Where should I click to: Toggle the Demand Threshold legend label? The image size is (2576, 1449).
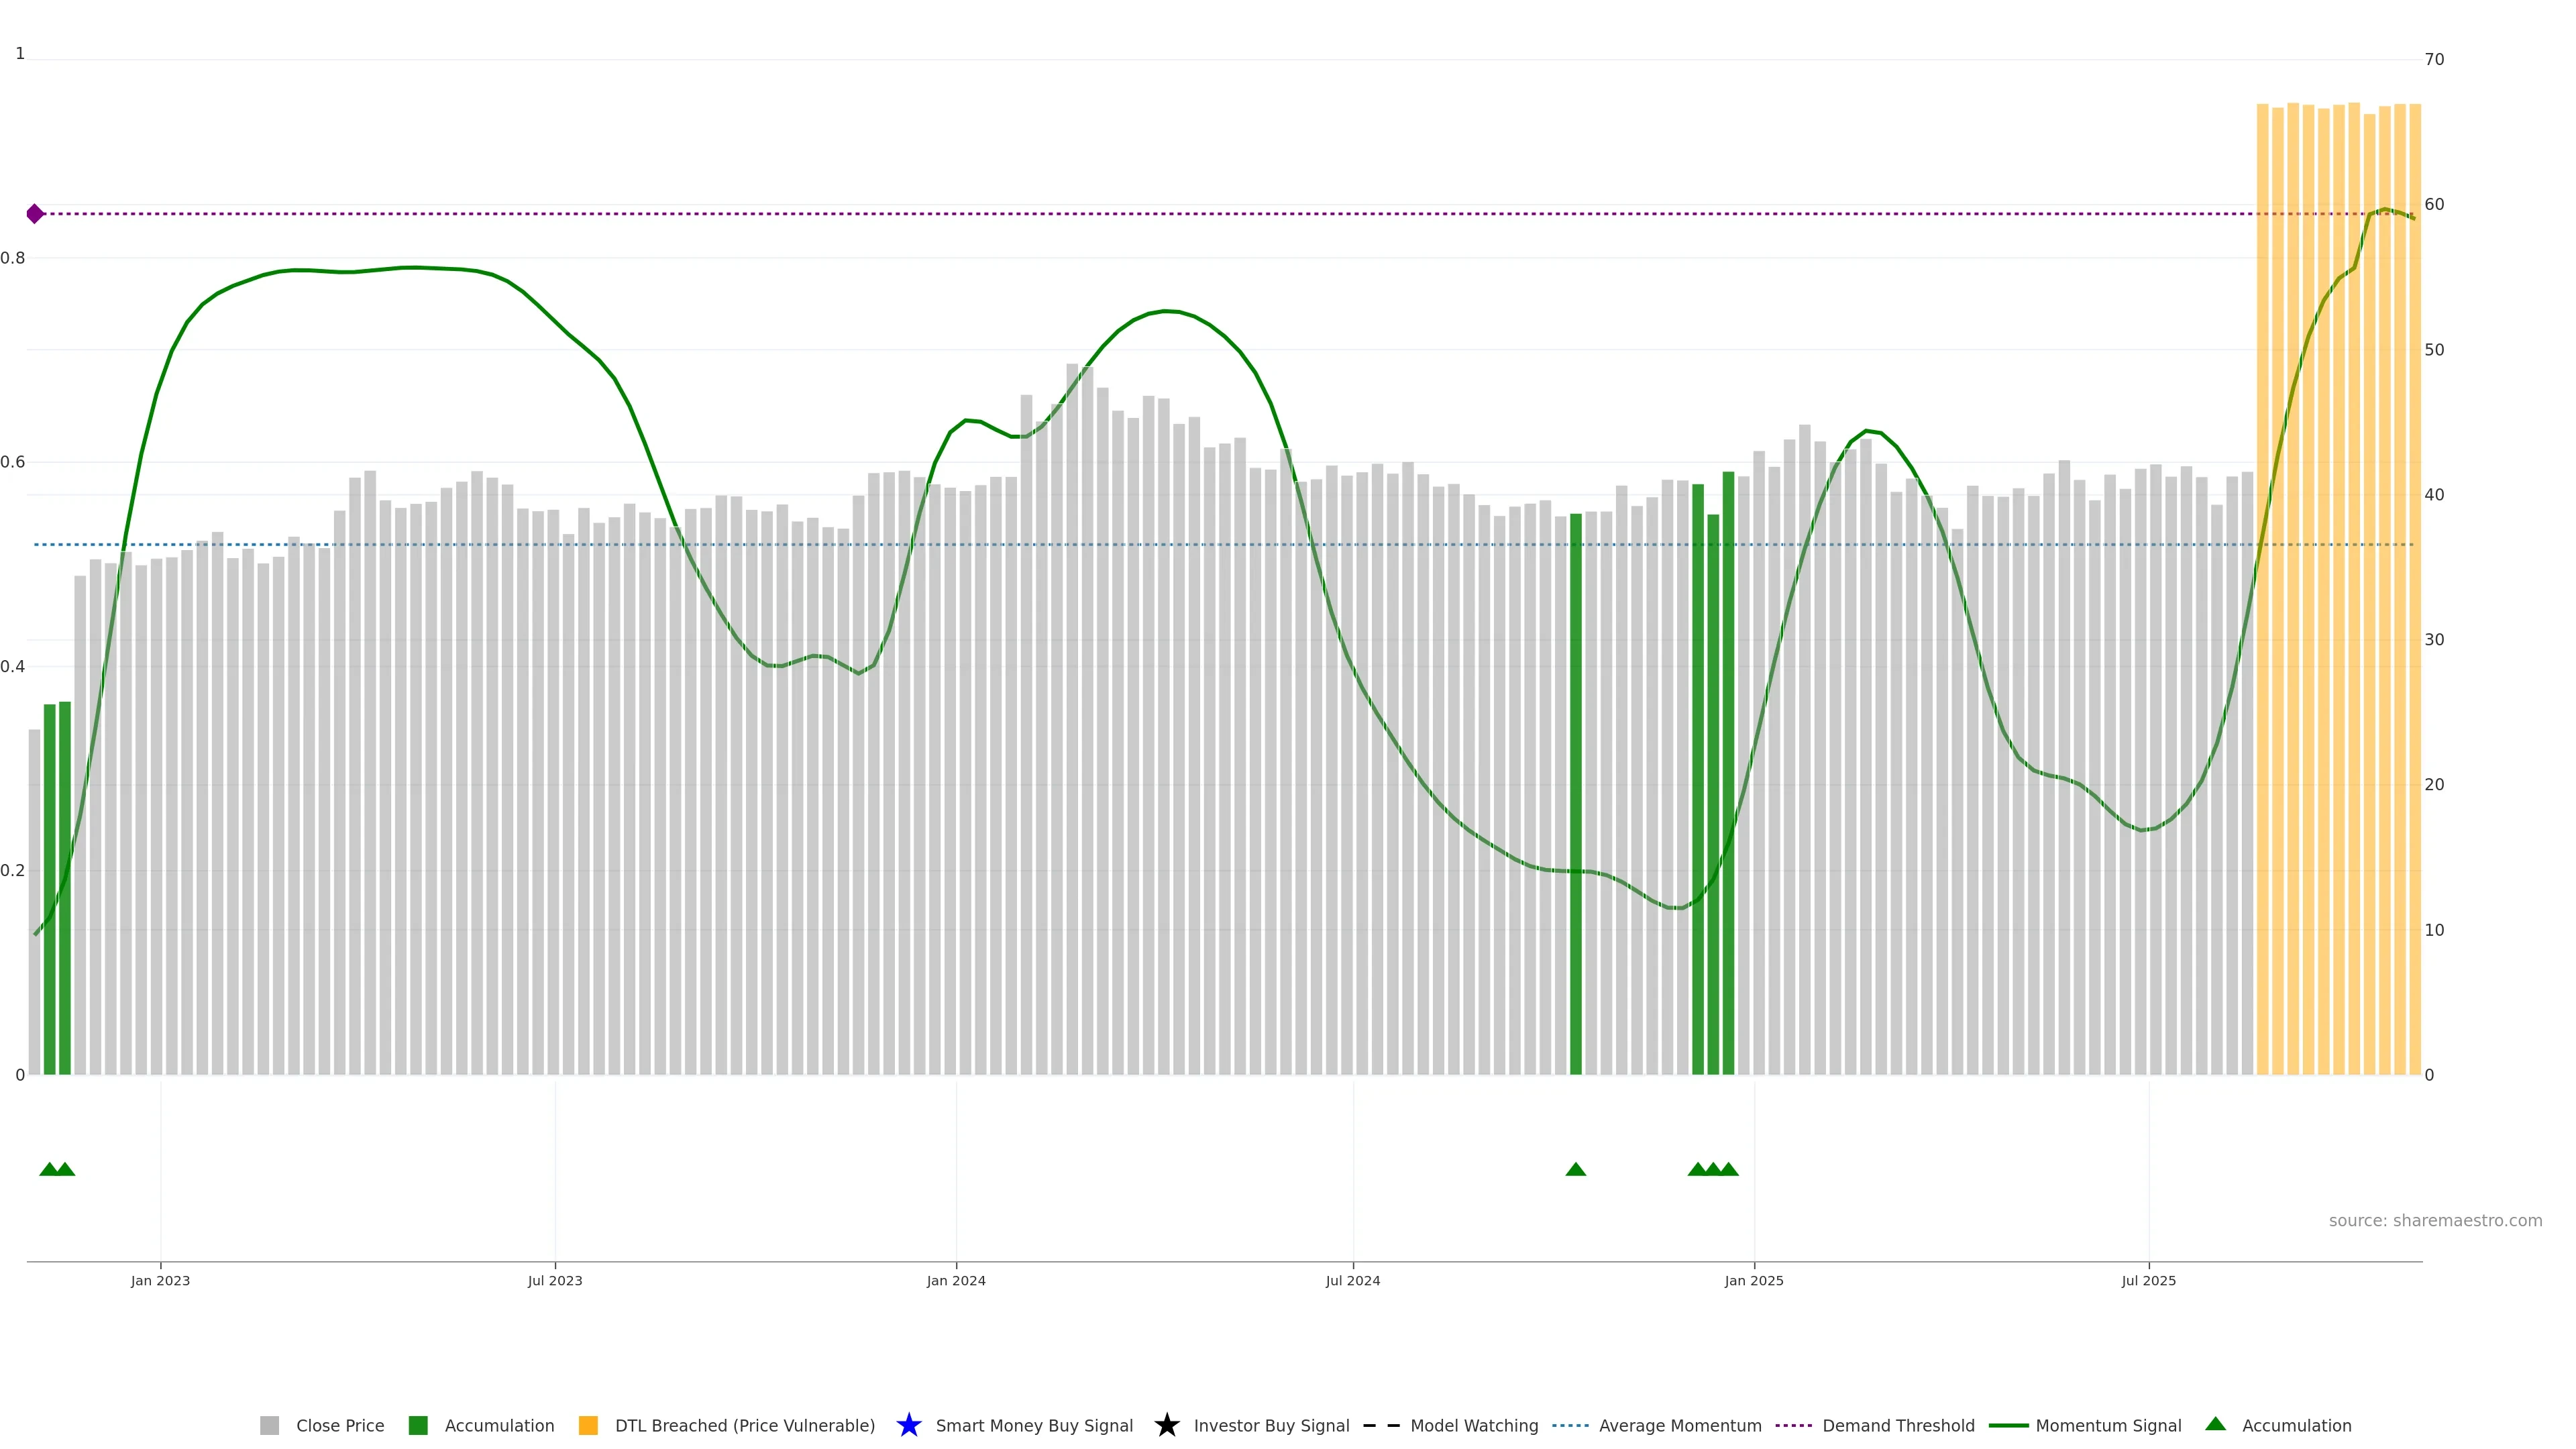1898,1425
